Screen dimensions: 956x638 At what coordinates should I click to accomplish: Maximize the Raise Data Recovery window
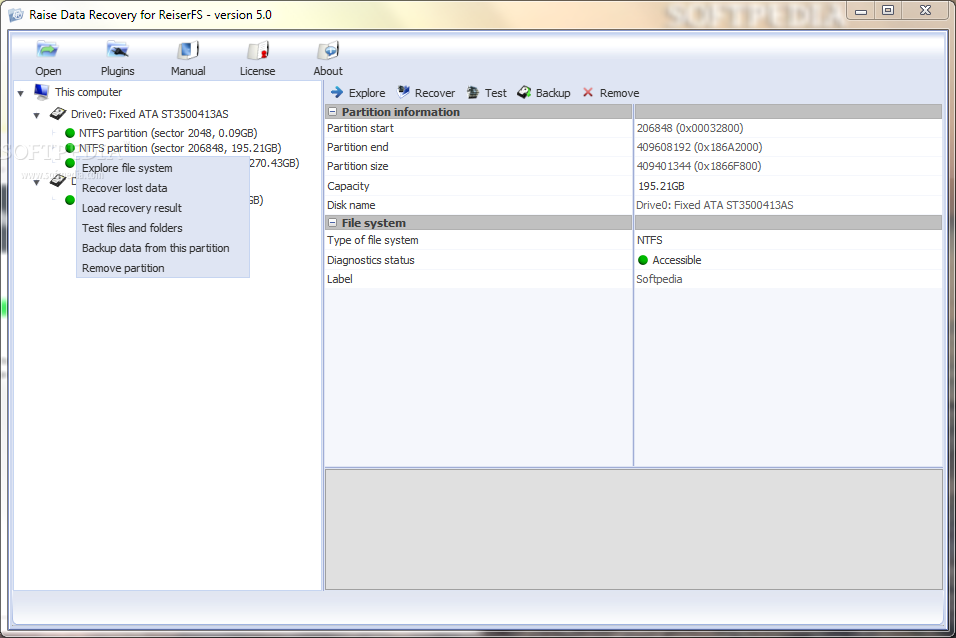click(888, 10)
